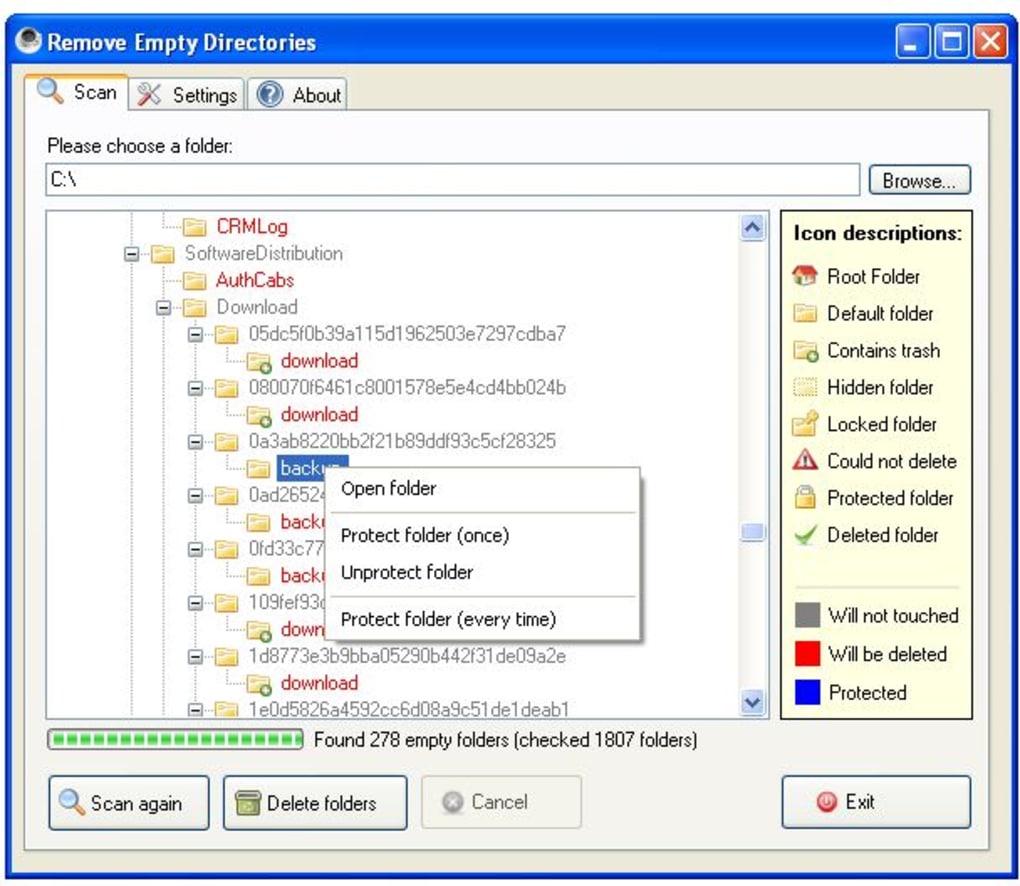Screen dimensions: 1020x886
Task: Choose Unprotect folder in context menu
Action: point(407,573)
